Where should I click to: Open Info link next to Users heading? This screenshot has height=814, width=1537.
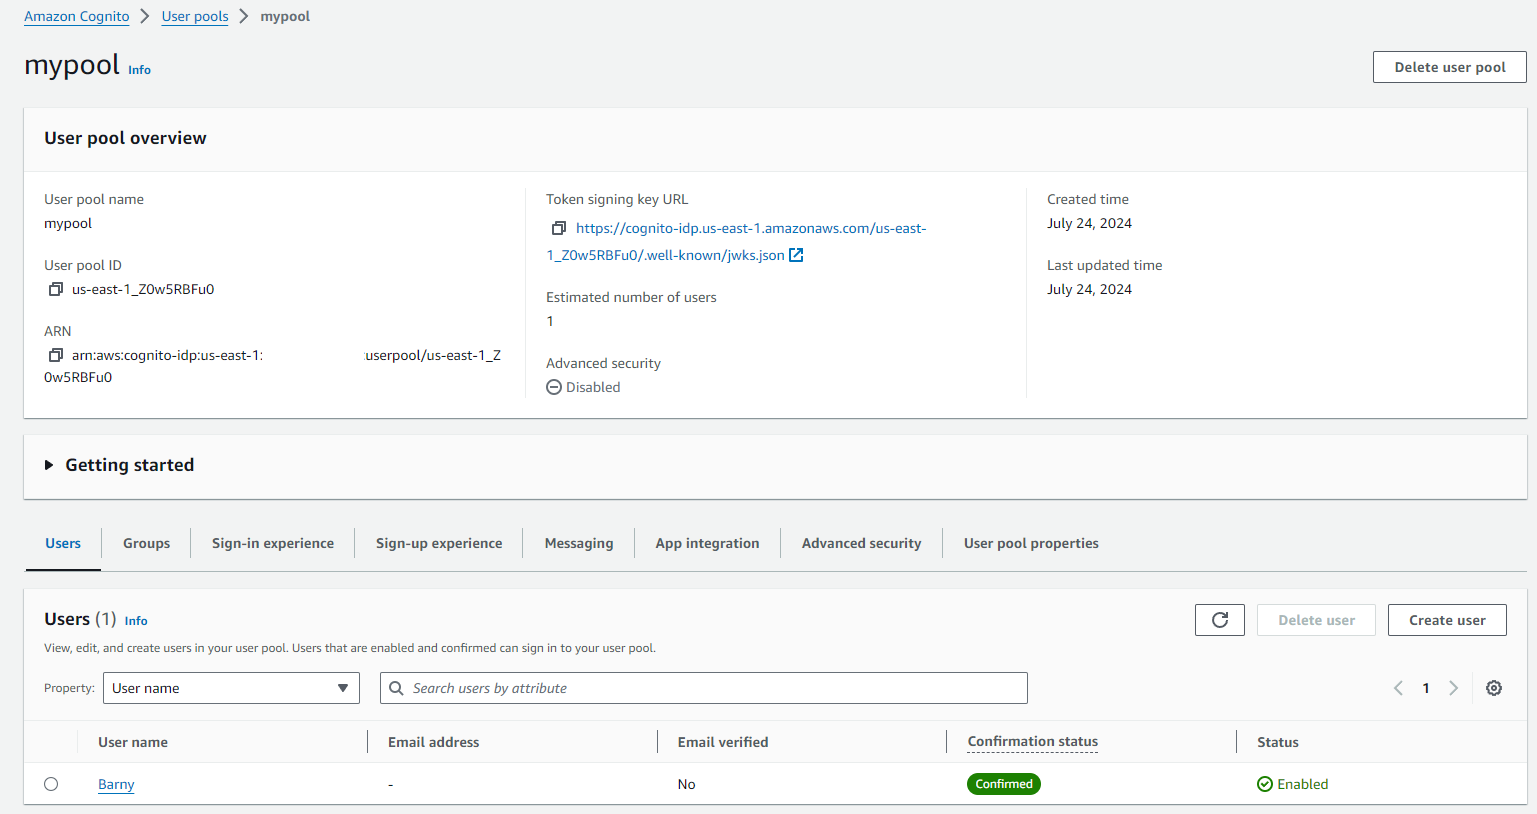click(x=136, y=621)
